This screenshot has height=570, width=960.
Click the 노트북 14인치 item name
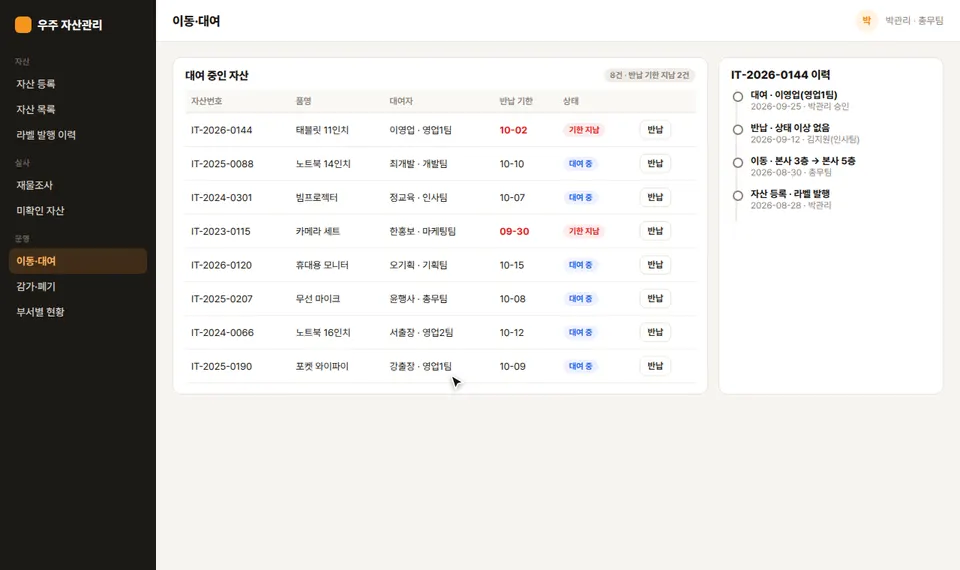click(323, 164)
